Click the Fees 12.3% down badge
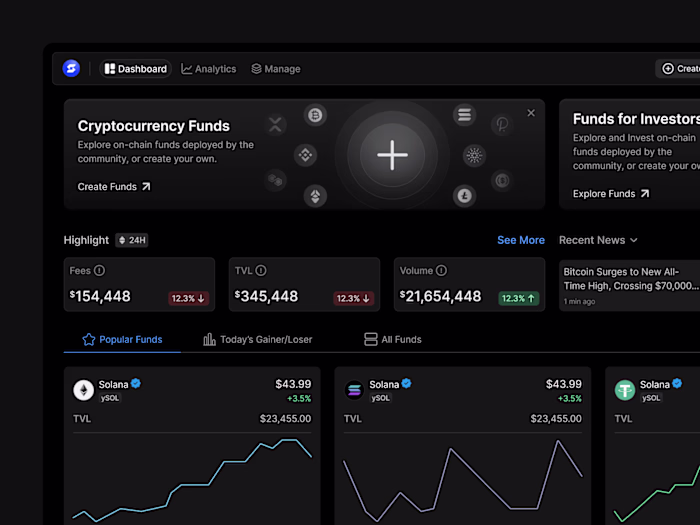 coord(188,298)
